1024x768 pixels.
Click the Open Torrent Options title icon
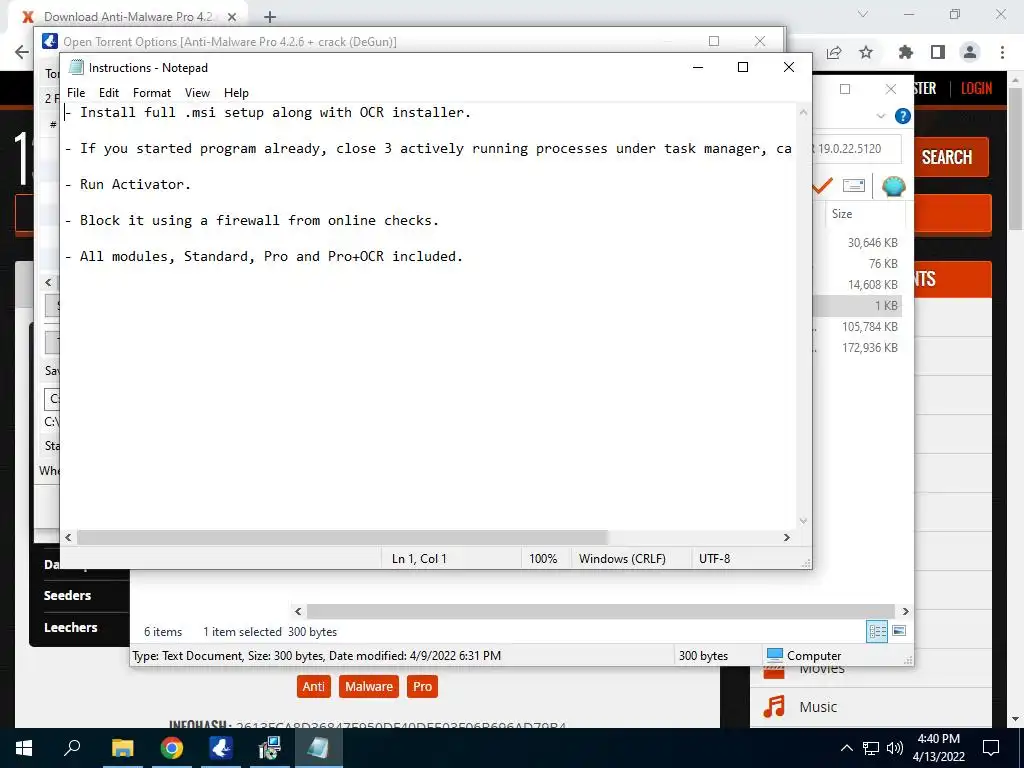tap(50, 41)
